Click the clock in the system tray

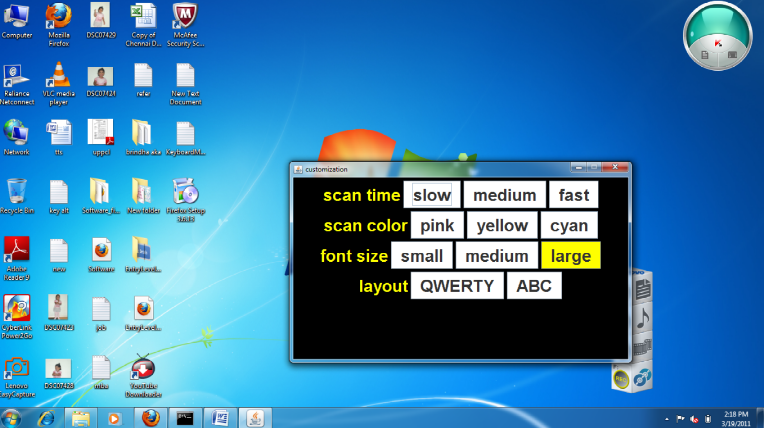tap(737, 416)
